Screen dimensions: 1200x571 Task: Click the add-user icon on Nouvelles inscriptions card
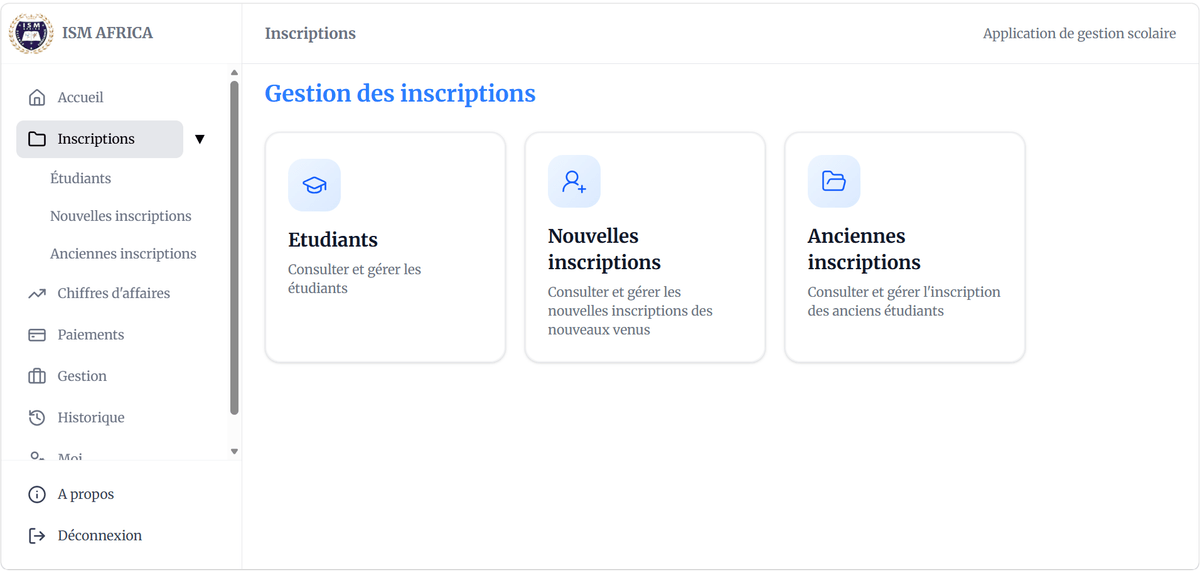(x=574, y=181)
